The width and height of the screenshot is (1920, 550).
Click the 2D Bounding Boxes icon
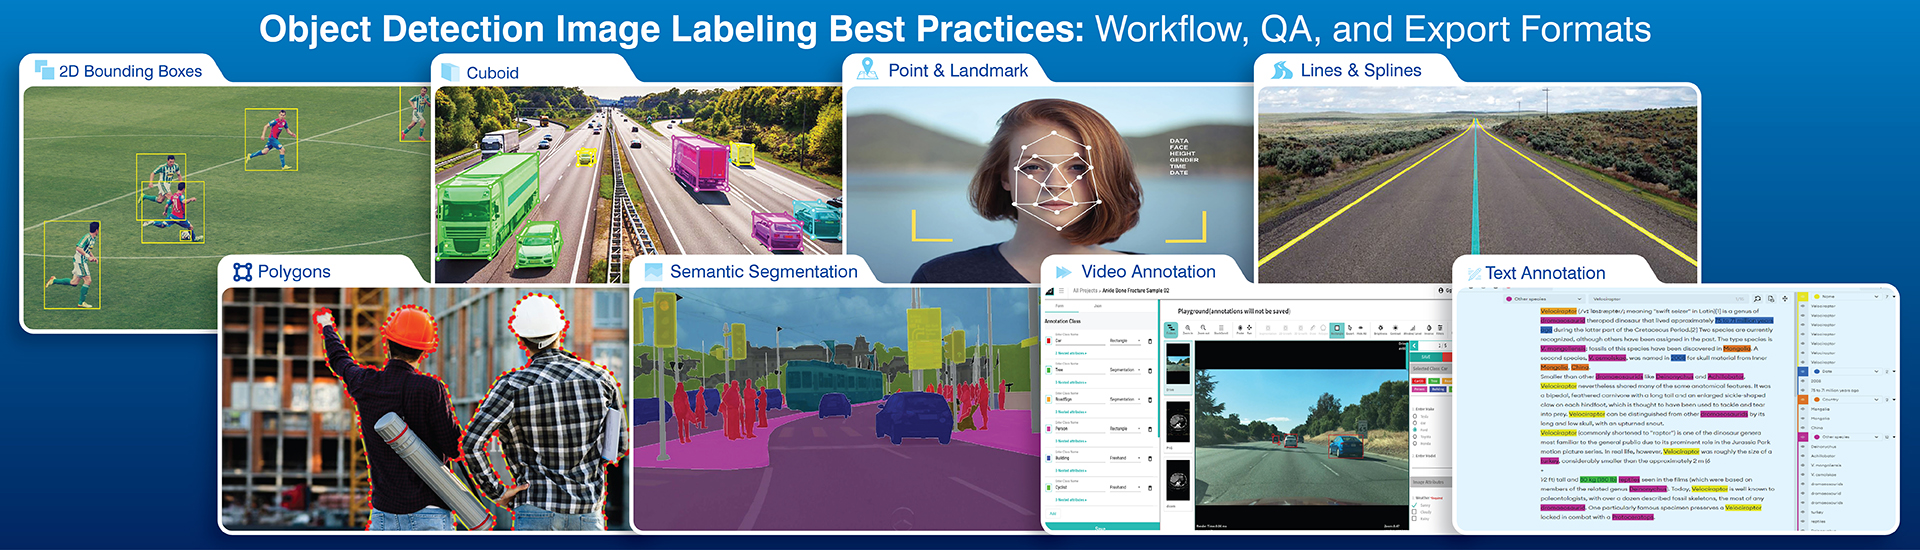click(x=44, y=70)
